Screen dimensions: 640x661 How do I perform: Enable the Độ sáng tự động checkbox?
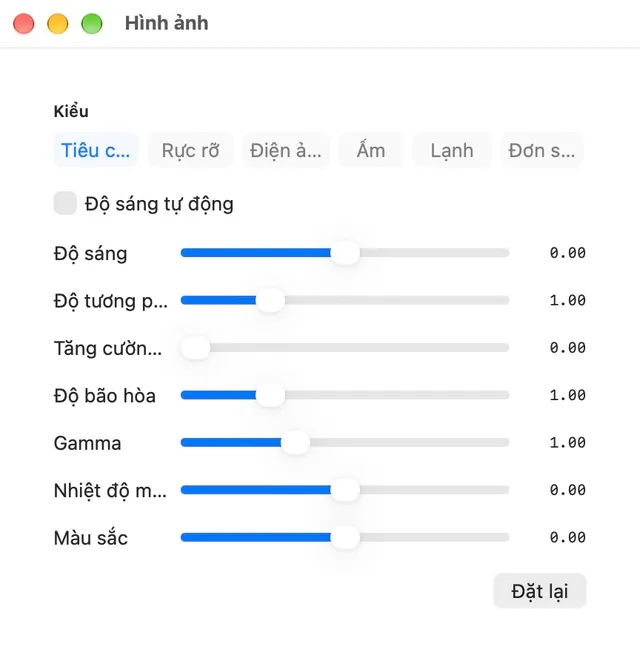click(x=65, y=203)
